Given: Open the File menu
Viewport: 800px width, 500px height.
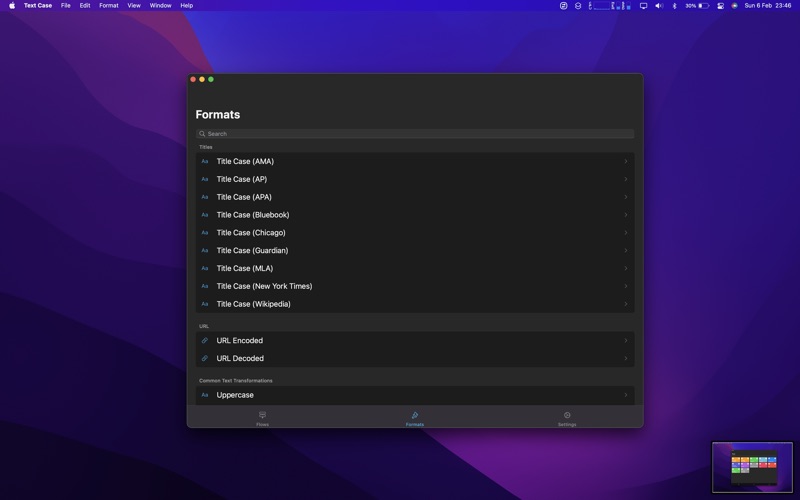Looking at the screenshot, I should point(66,6).
